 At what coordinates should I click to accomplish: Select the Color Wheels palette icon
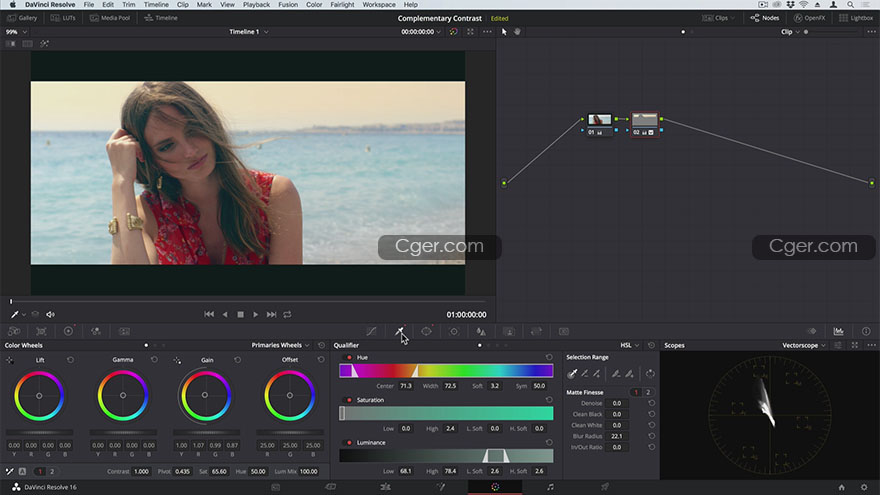coord(68,331)
